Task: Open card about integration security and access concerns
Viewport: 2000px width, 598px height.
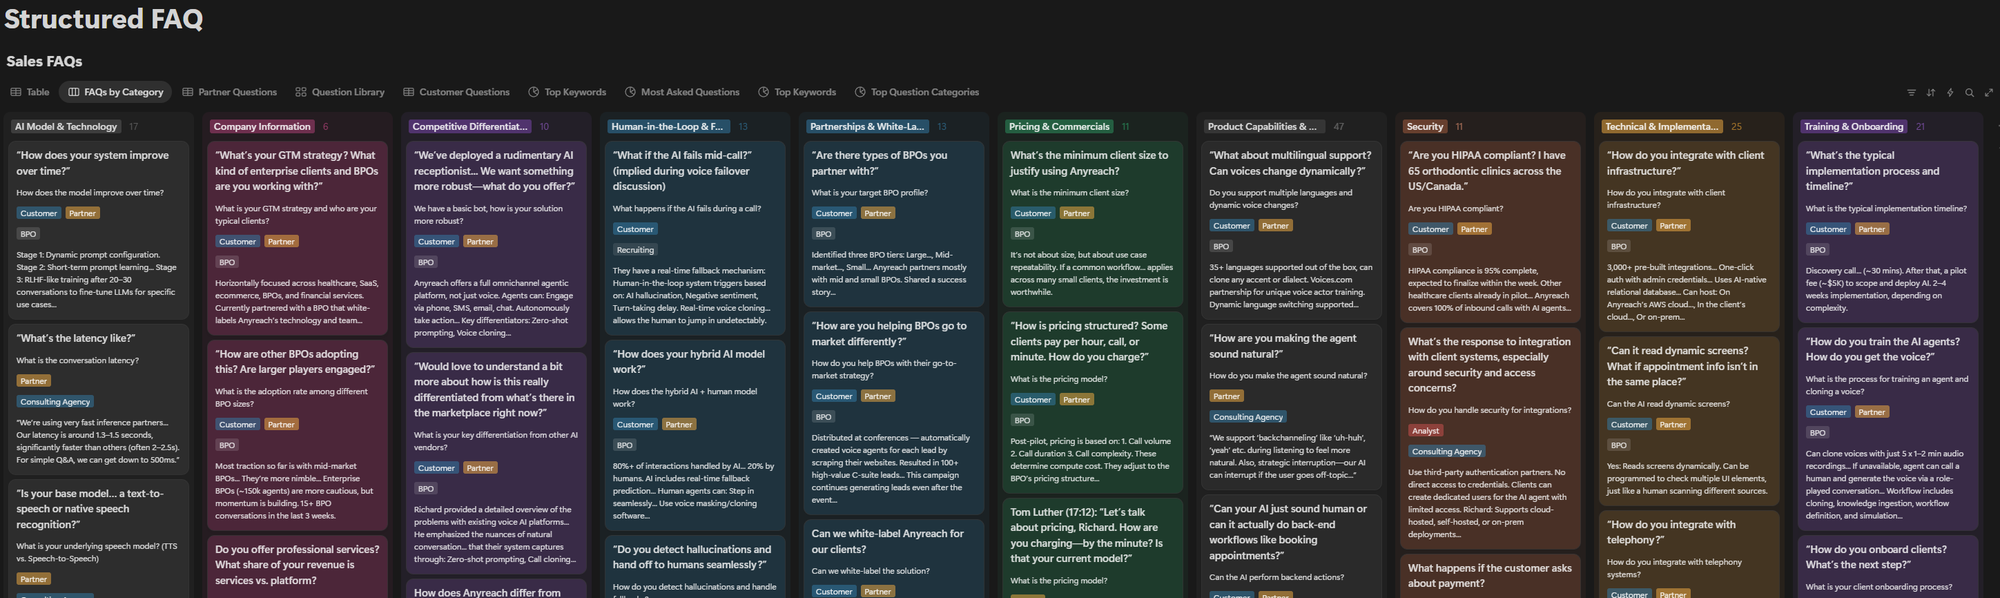Action: click(1491, 439)
